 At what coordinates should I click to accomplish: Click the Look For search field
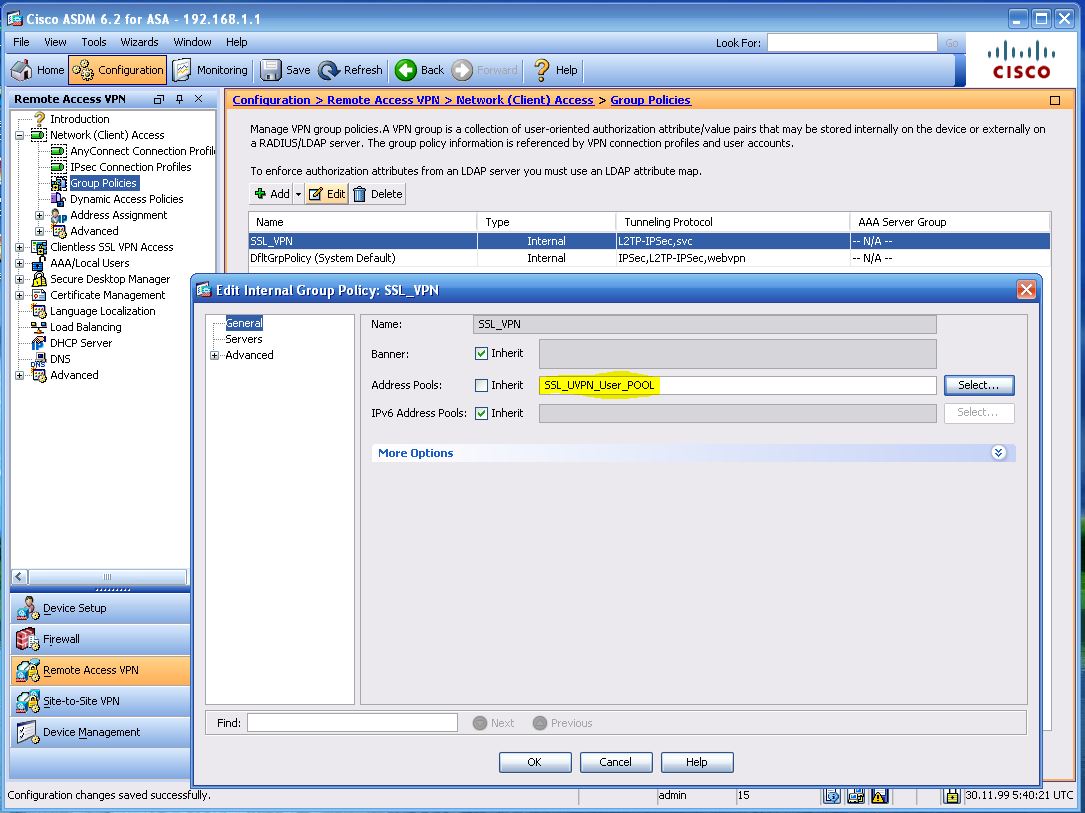coord(852,43)
